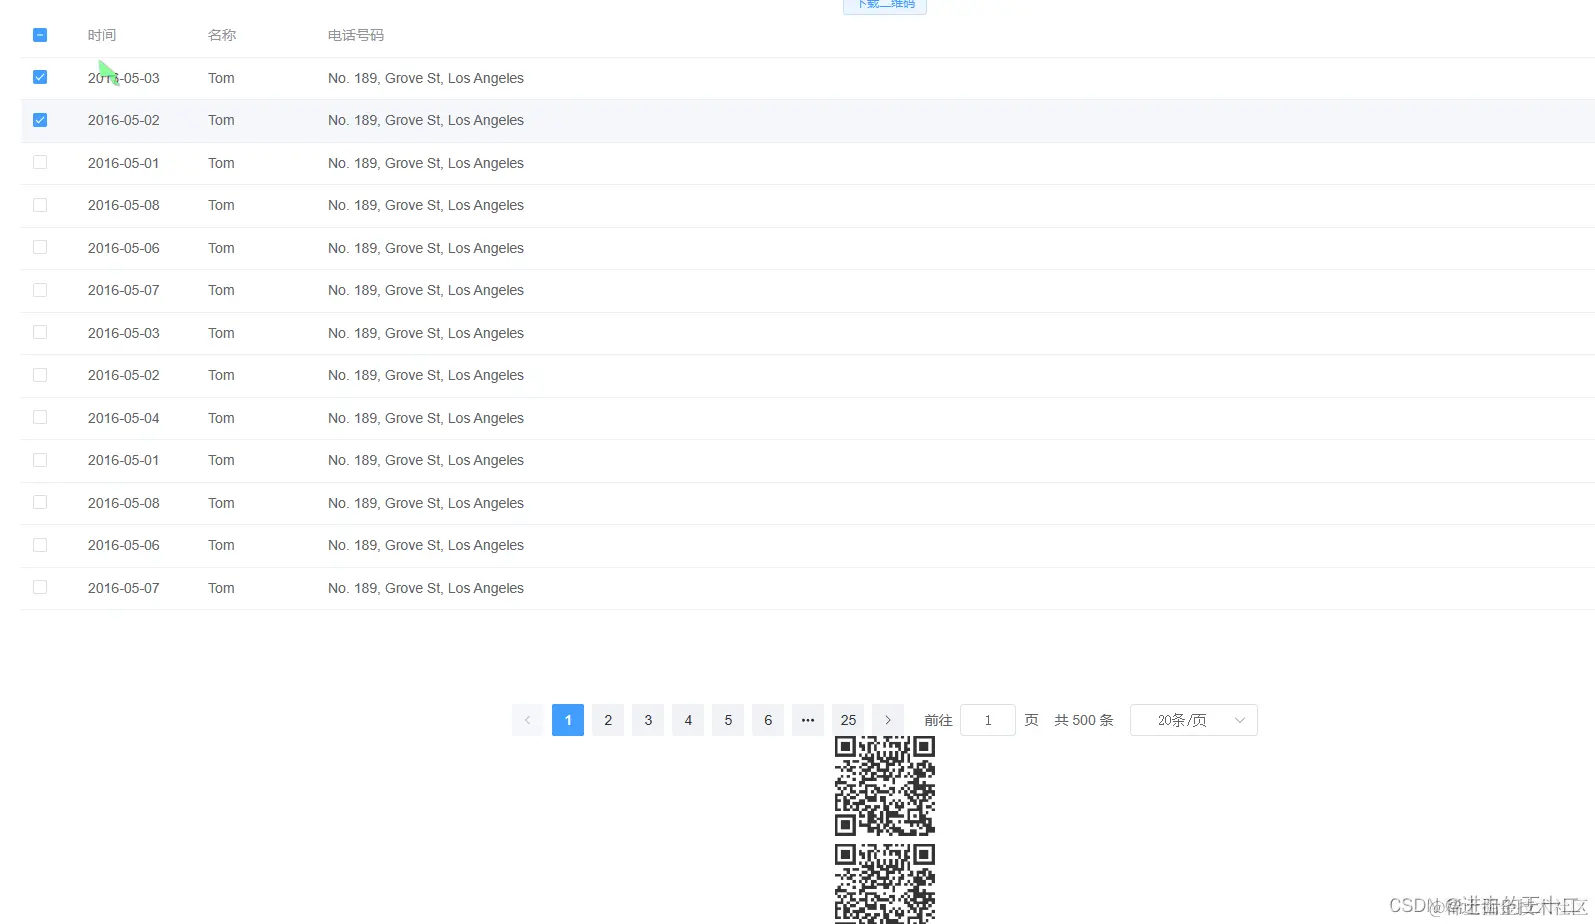Click the address in the 2016-05-04 row
This screenshot has width=1595, height=924.
[x=426, y=418]
